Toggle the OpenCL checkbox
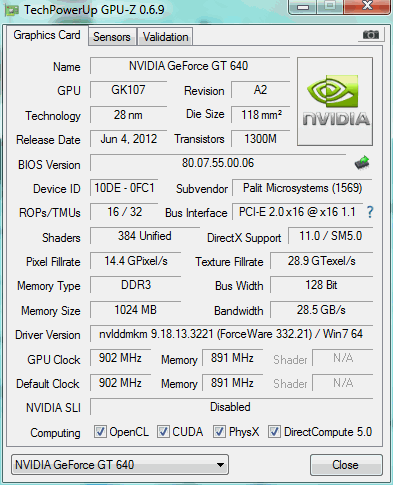393x485 pixels. coord(100,432)
